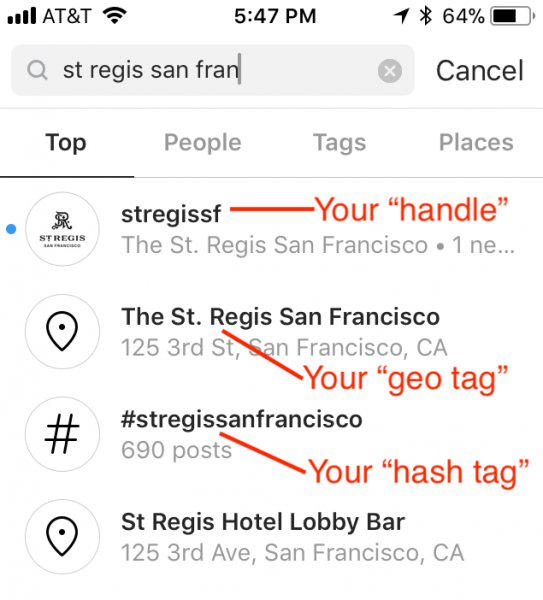
Task: Tap the blue unread dot beside stregissf
Action: click(11, 229)
